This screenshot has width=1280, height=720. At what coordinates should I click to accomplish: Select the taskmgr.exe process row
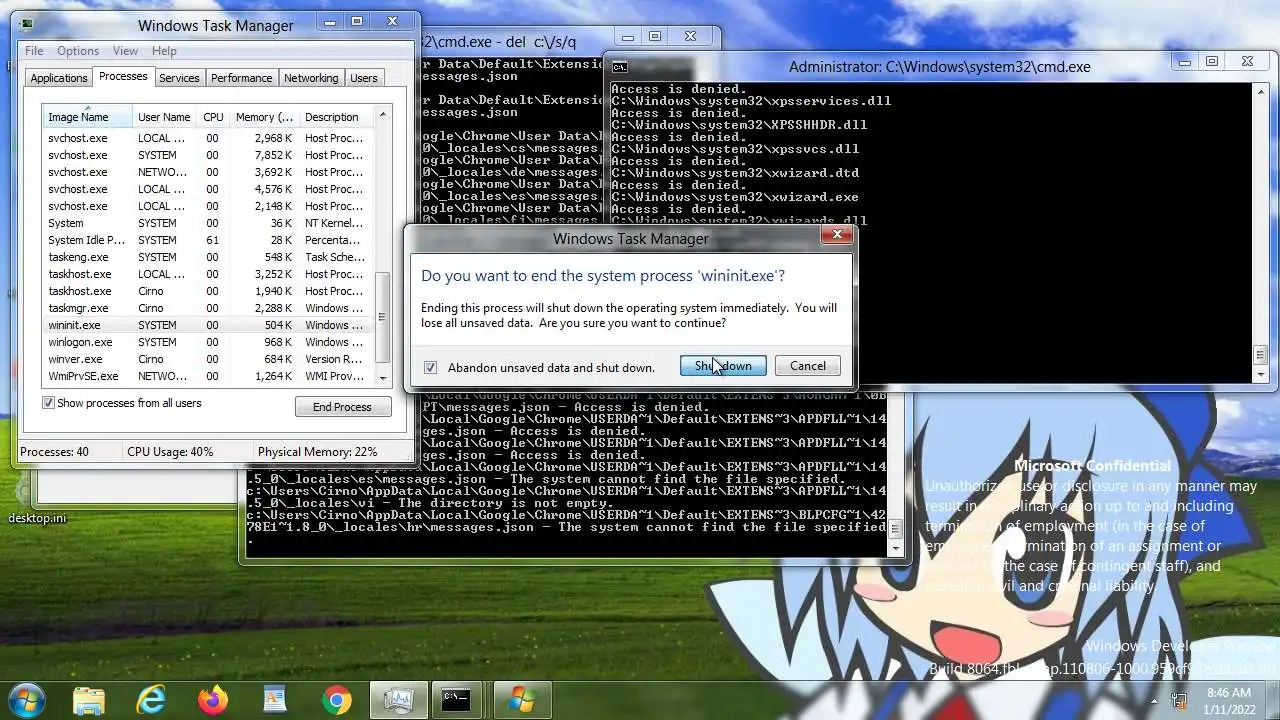point(208,308)
